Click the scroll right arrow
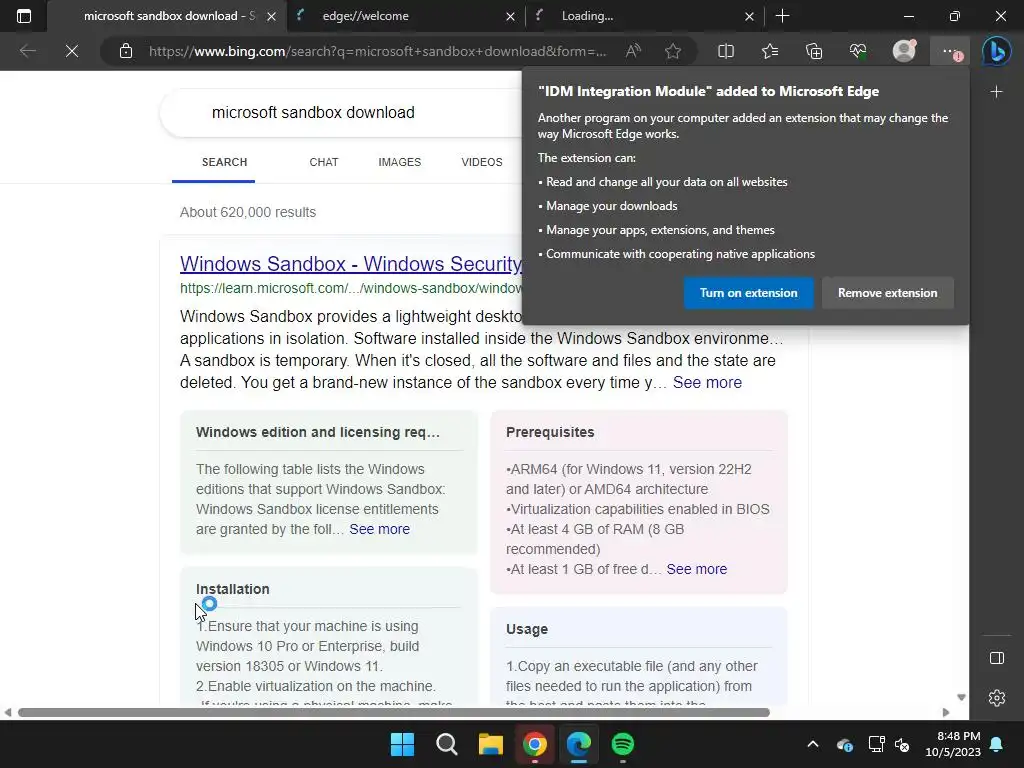The image size is (1024, 768). click(x=946, y=712)
